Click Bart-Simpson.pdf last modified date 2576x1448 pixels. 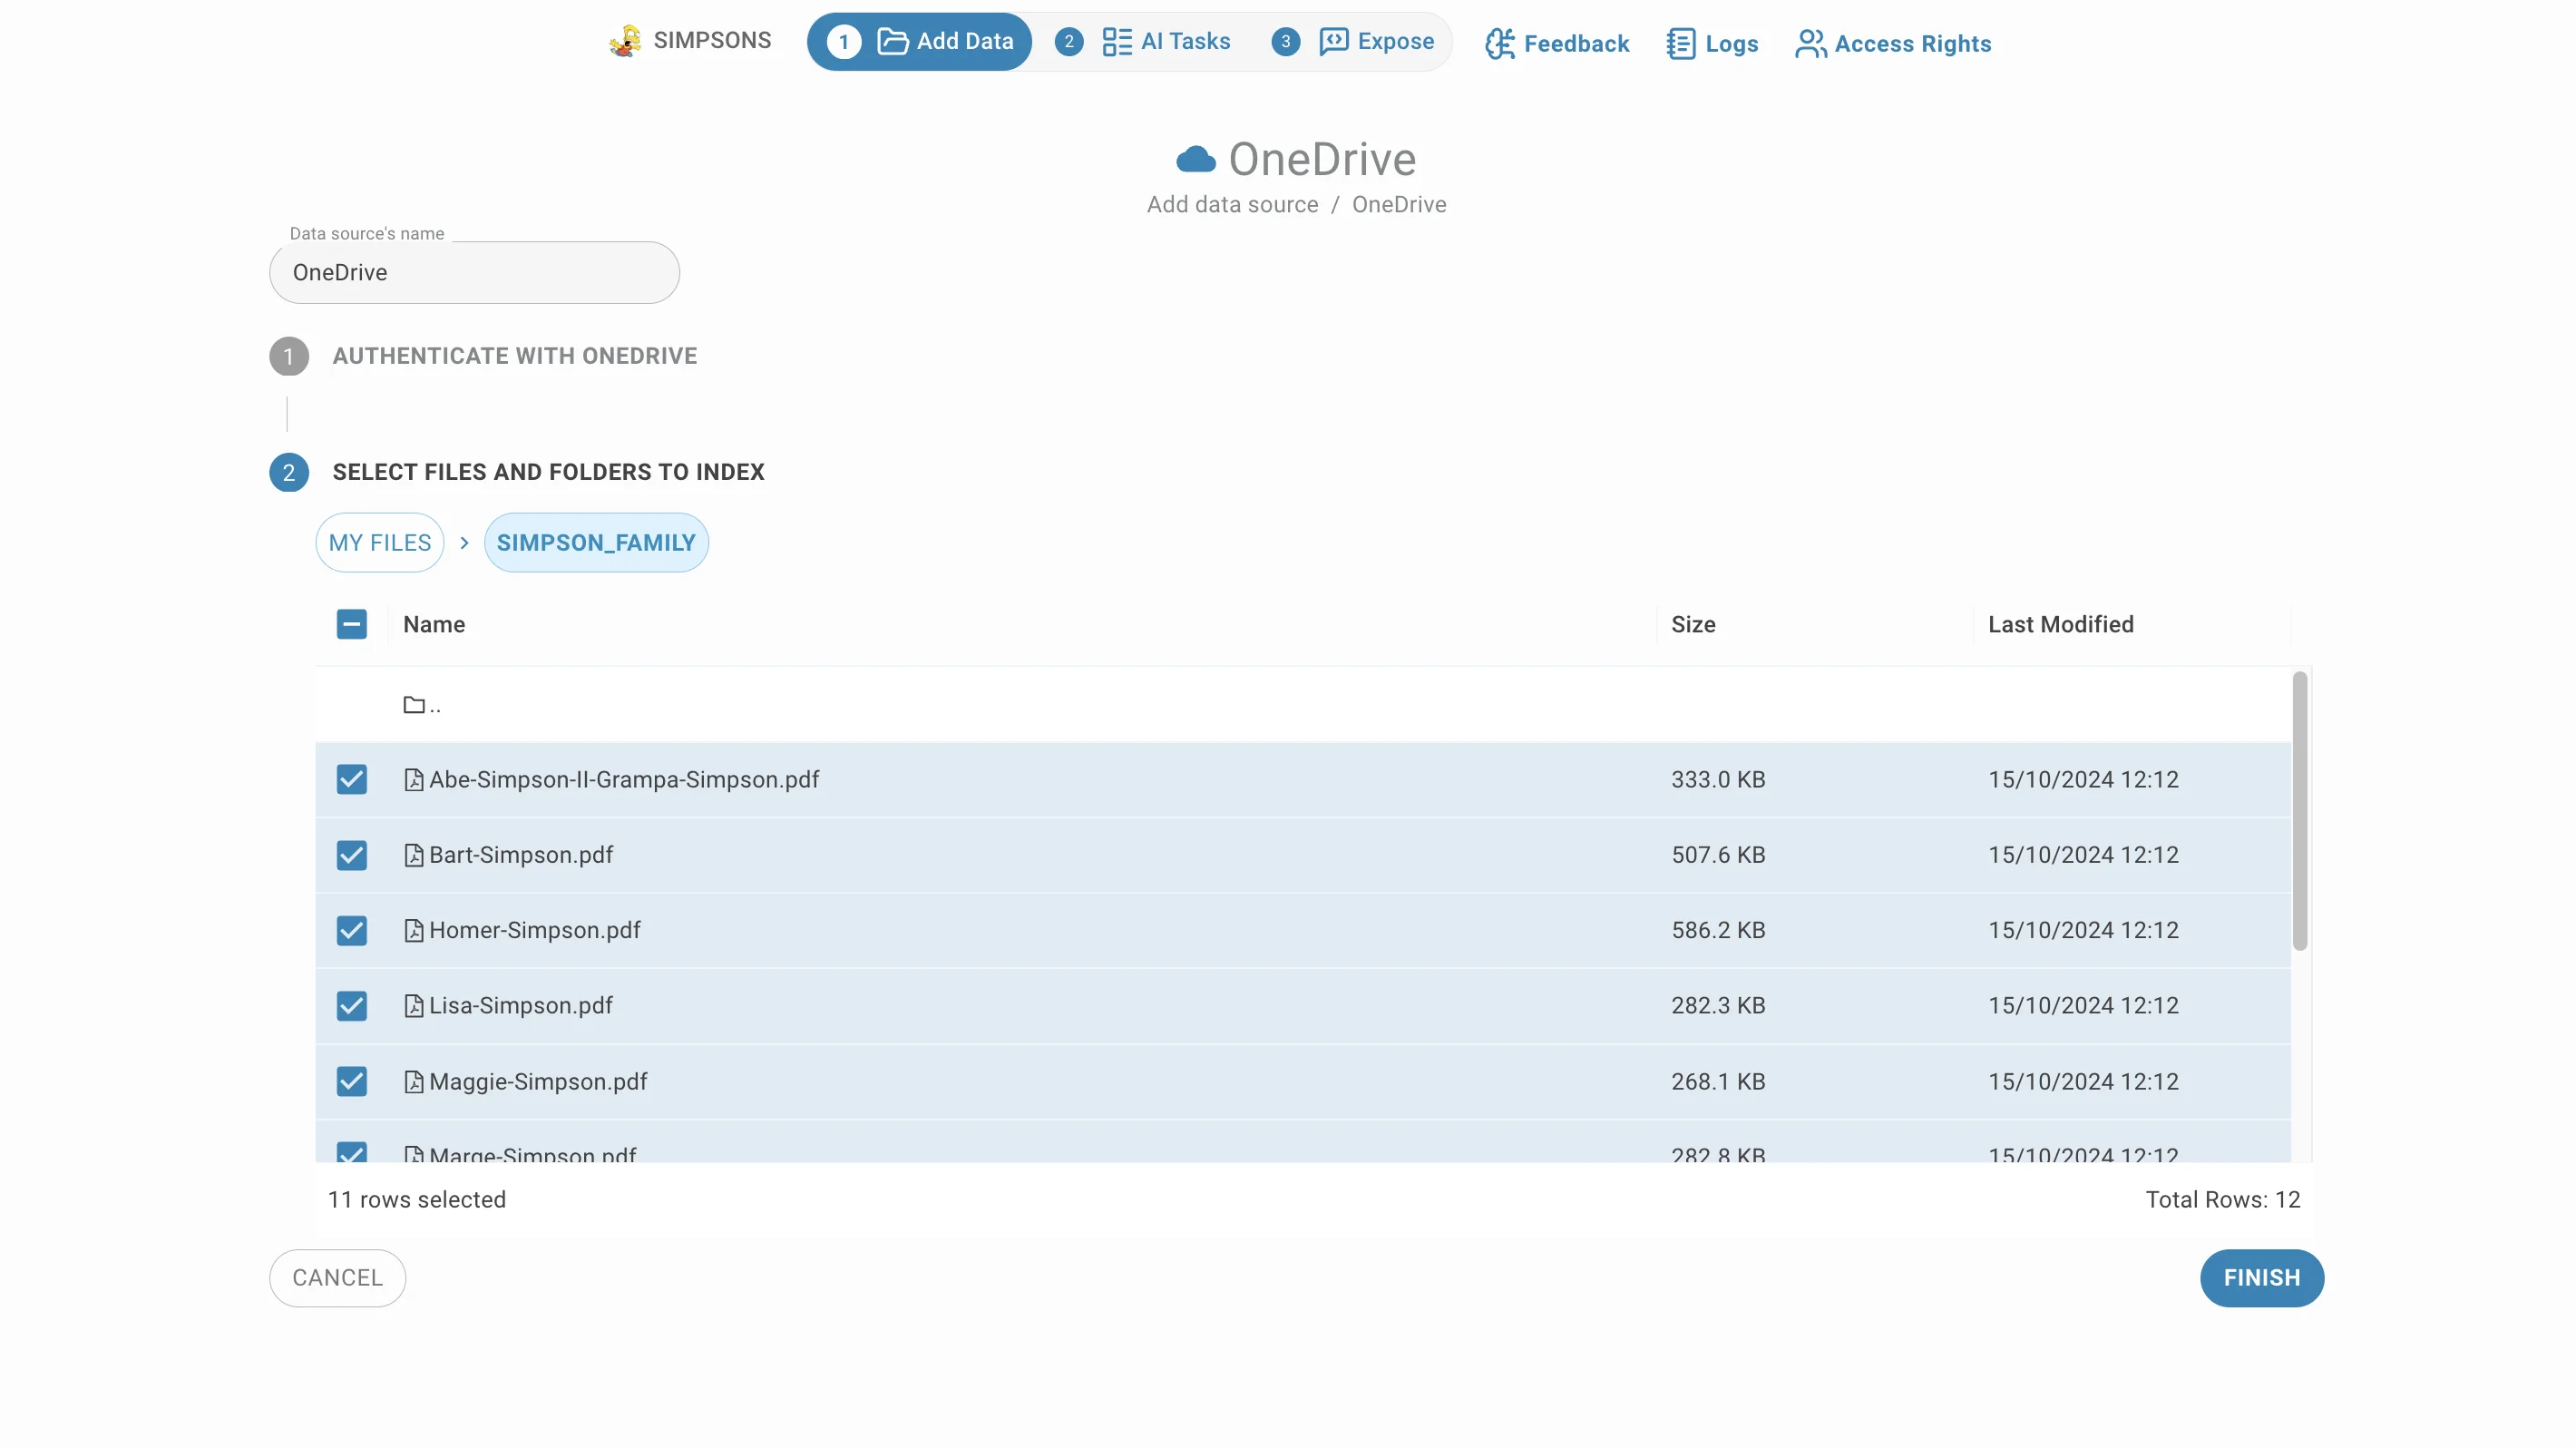[x=2083, y=856]
